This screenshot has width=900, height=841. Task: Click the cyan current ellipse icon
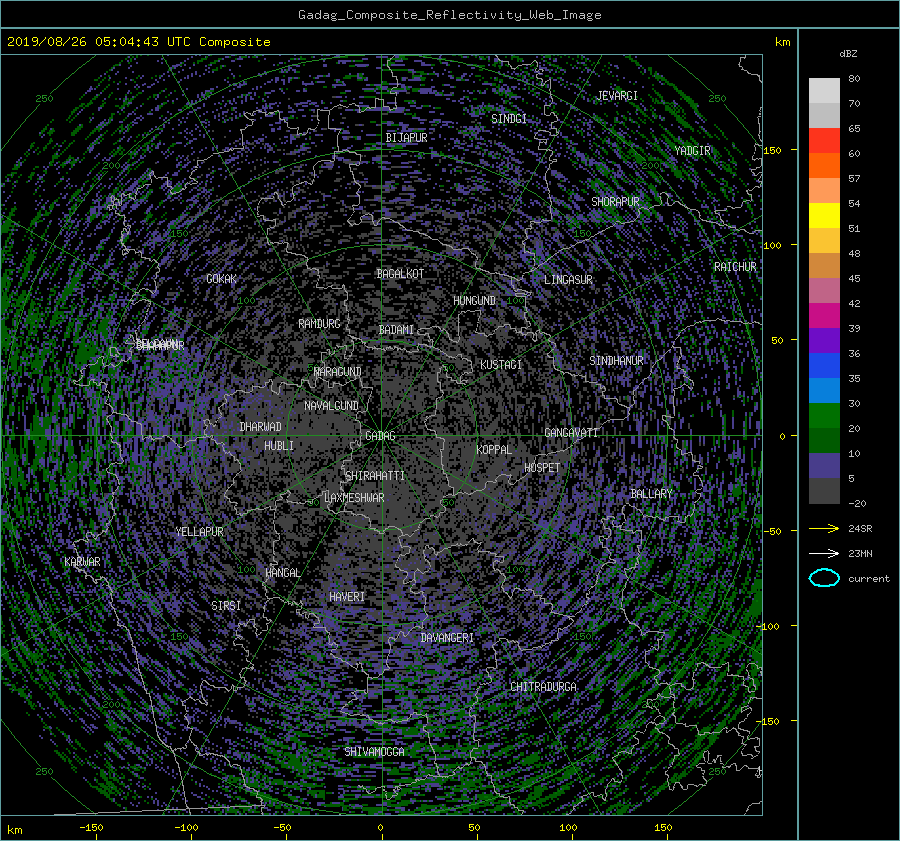coord(824,578)
